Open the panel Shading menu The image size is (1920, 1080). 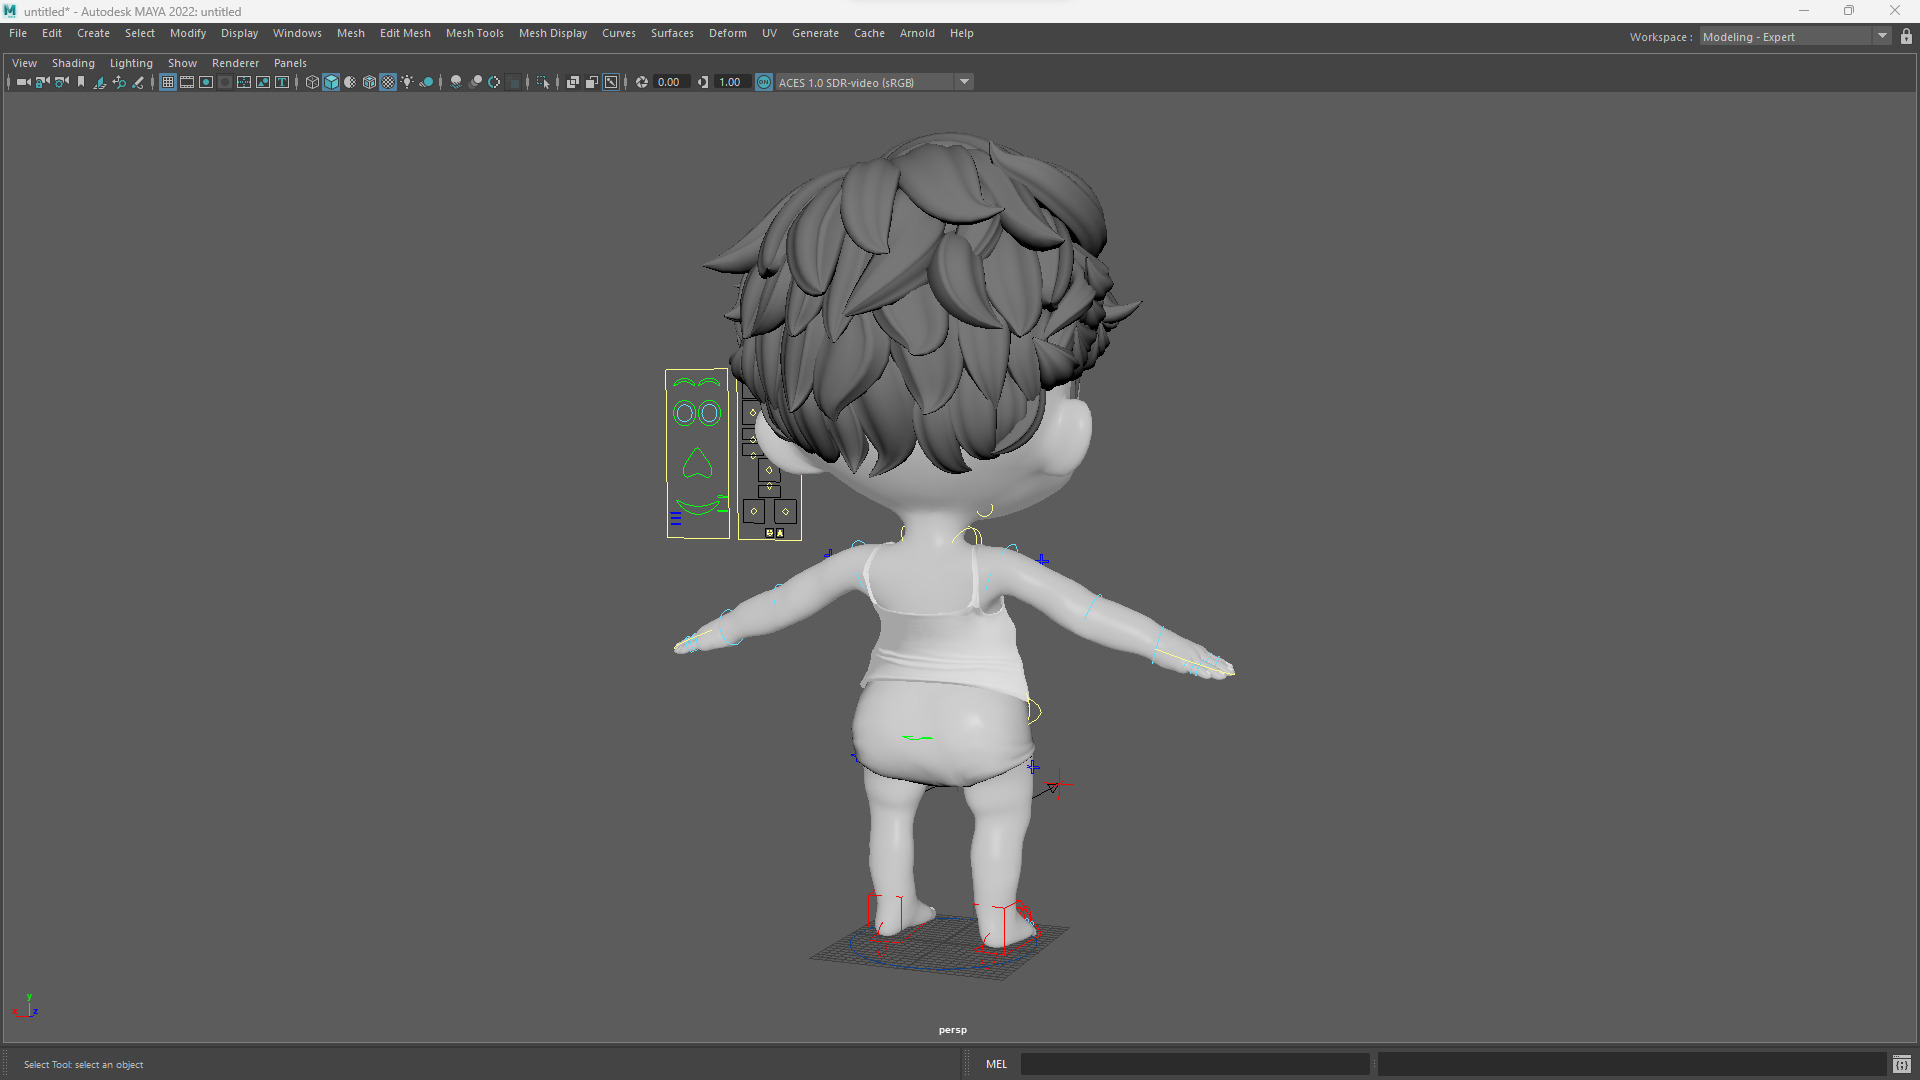point(73,63)
